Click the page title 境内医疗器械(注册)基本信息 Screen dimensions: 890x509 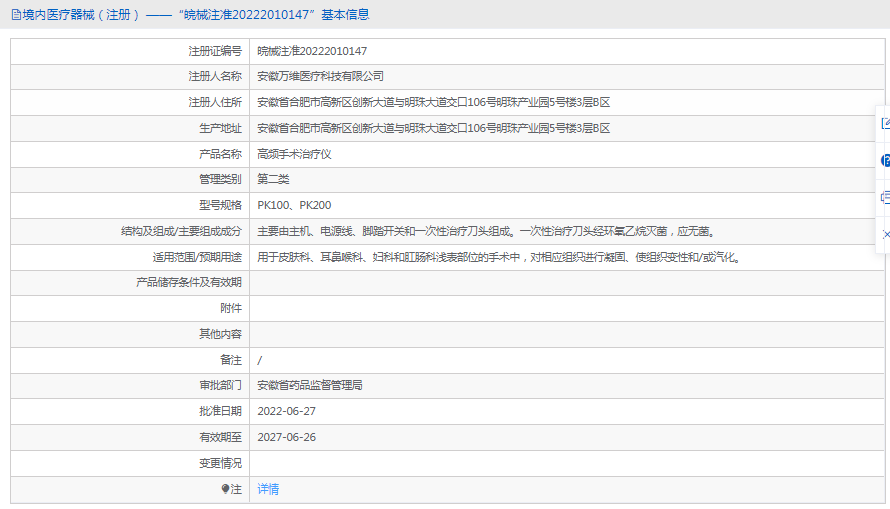tap(196, 15)
